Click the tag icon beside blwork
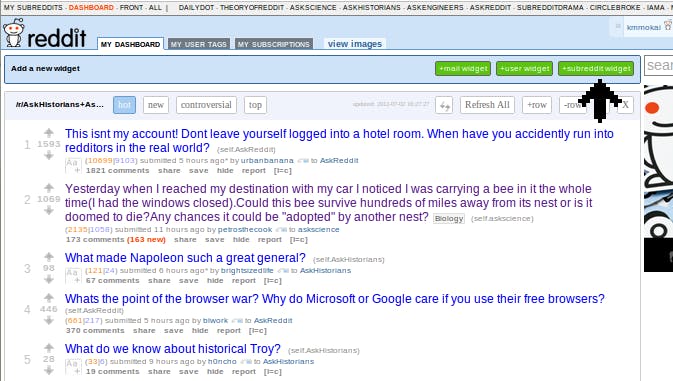The height and width of the screenshot is (381, 673). coord(237,321)
